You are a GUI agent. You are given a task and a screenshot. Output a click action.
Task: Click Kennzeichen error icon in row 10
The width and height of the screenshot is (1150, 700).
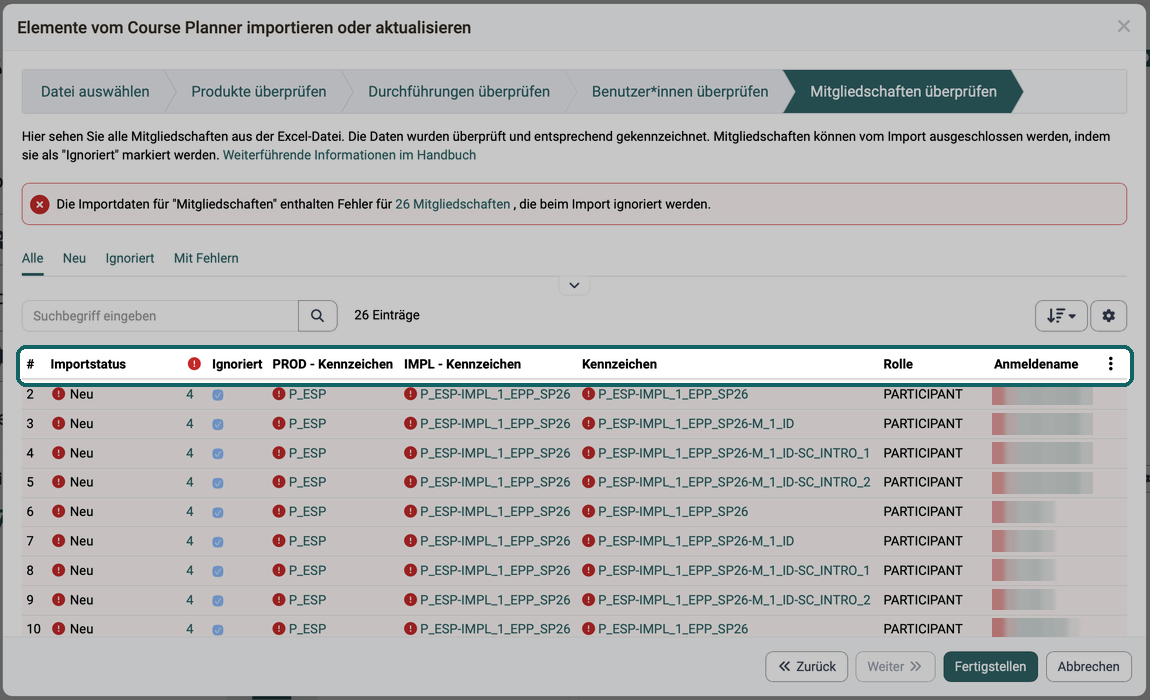pos(588,629)
